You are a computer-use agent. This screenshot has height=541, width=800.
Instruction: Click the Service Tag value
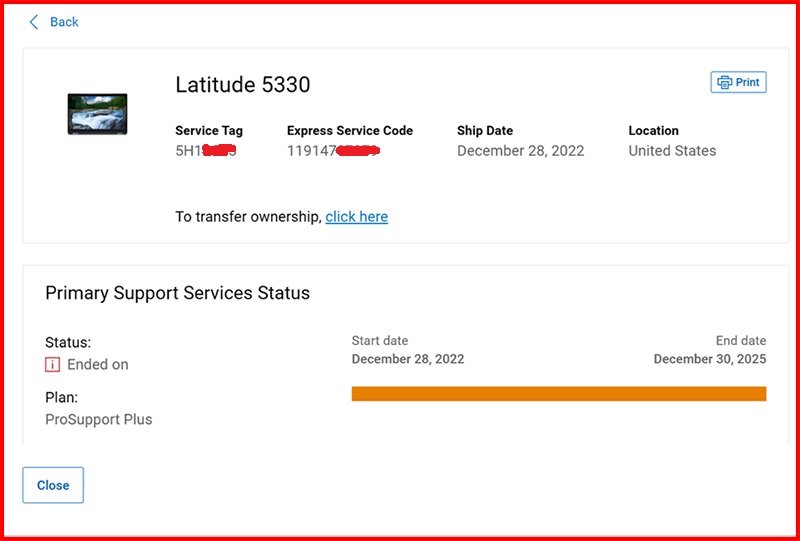pos(207,151)
